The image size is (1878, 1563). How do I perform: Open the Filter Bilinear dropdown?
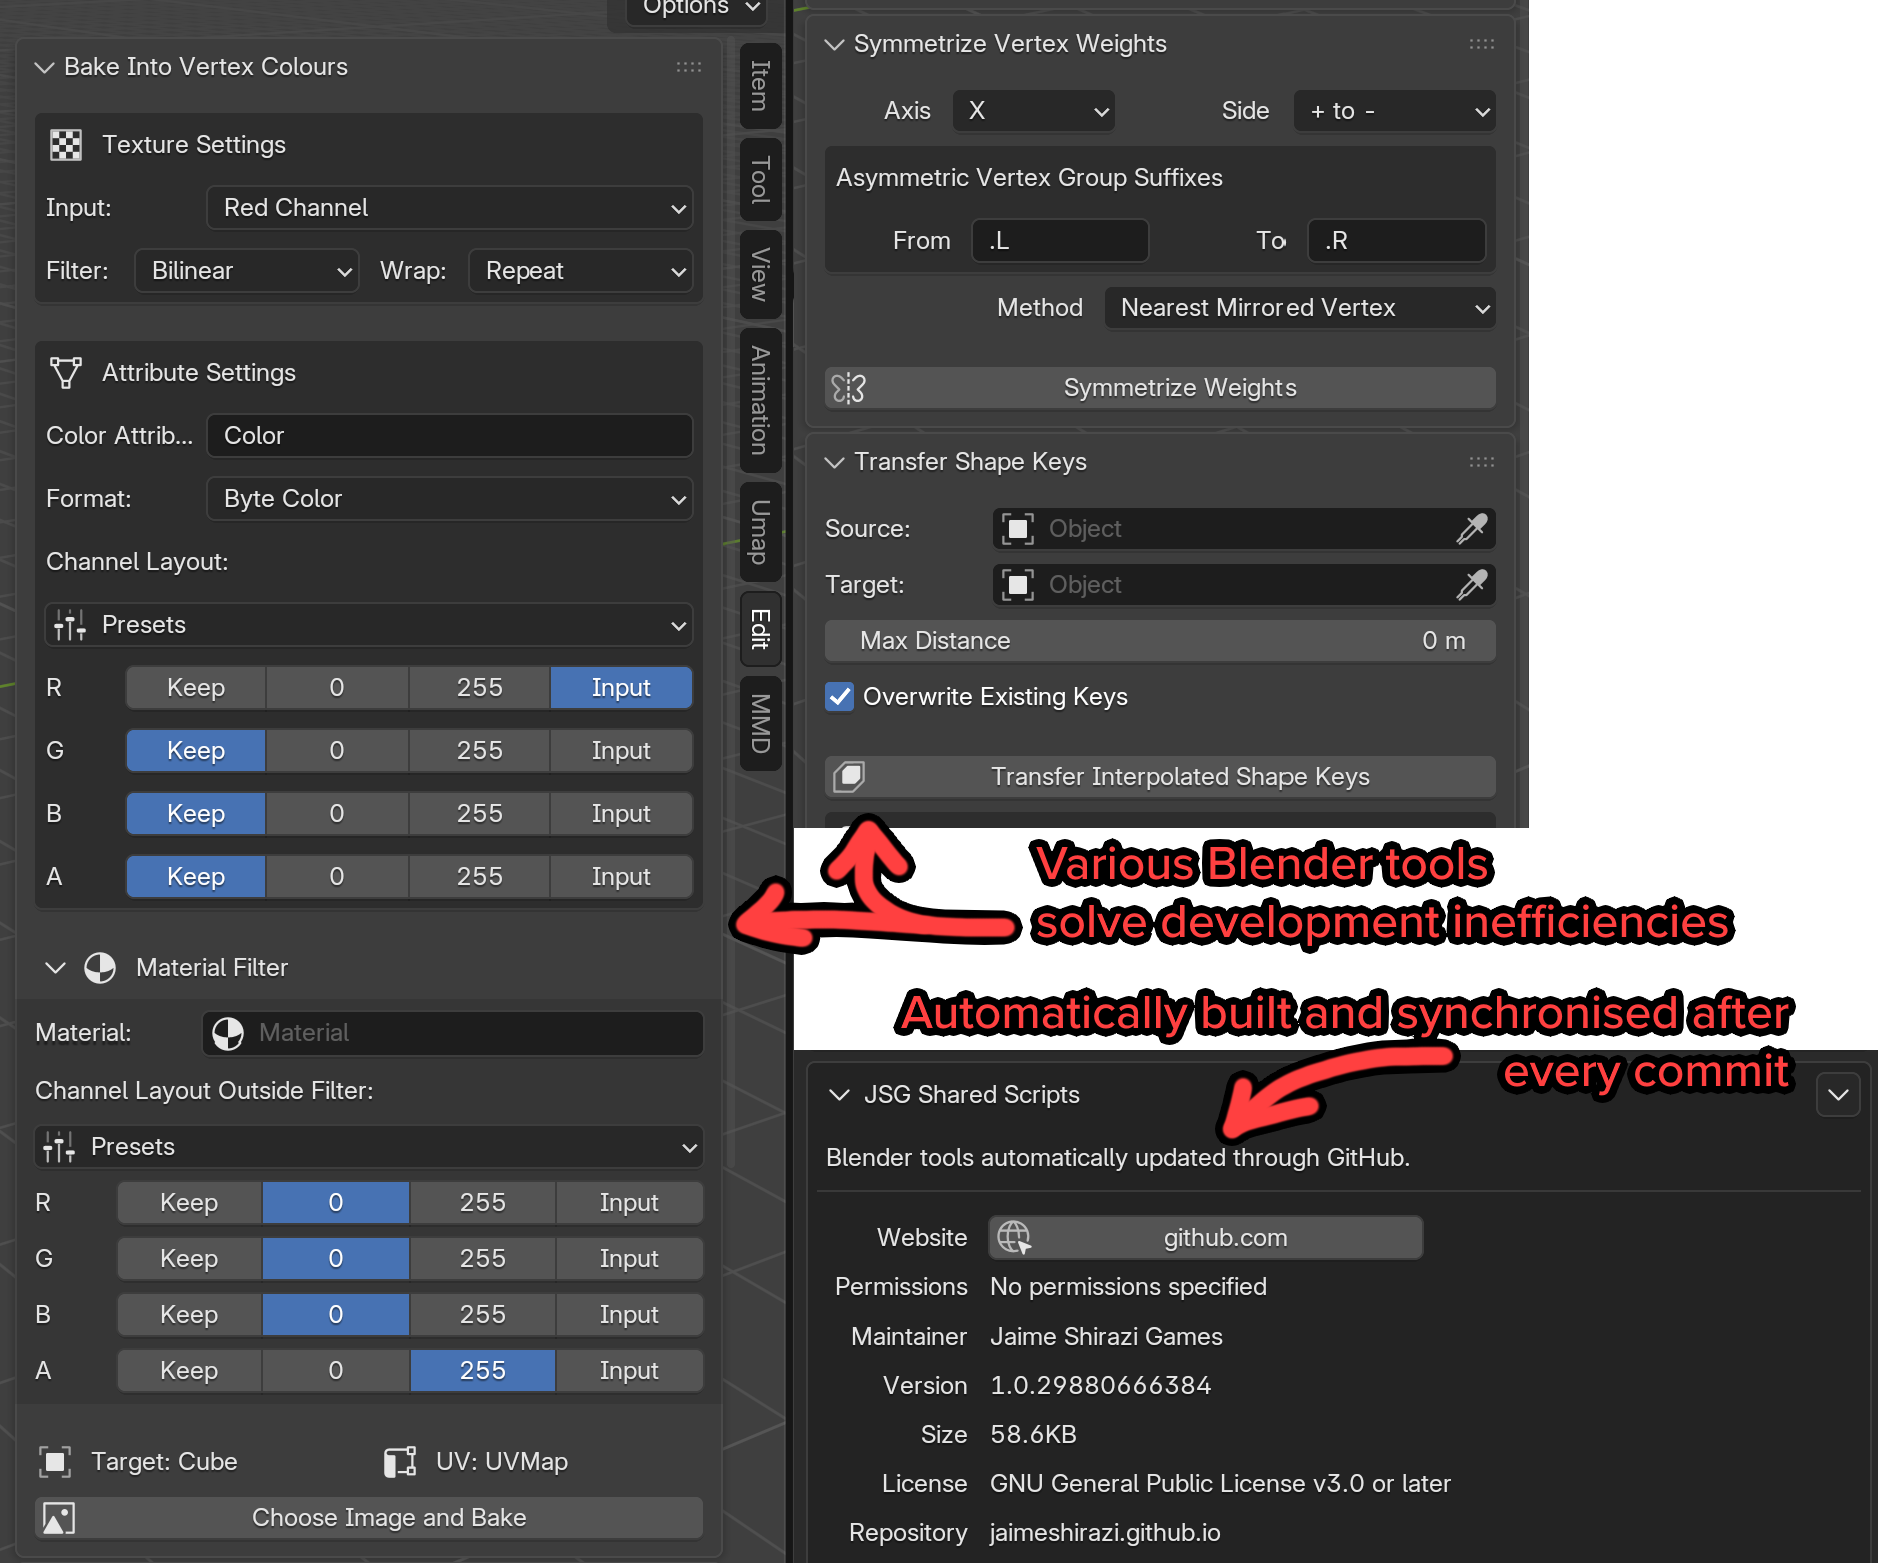pos(247,271)
